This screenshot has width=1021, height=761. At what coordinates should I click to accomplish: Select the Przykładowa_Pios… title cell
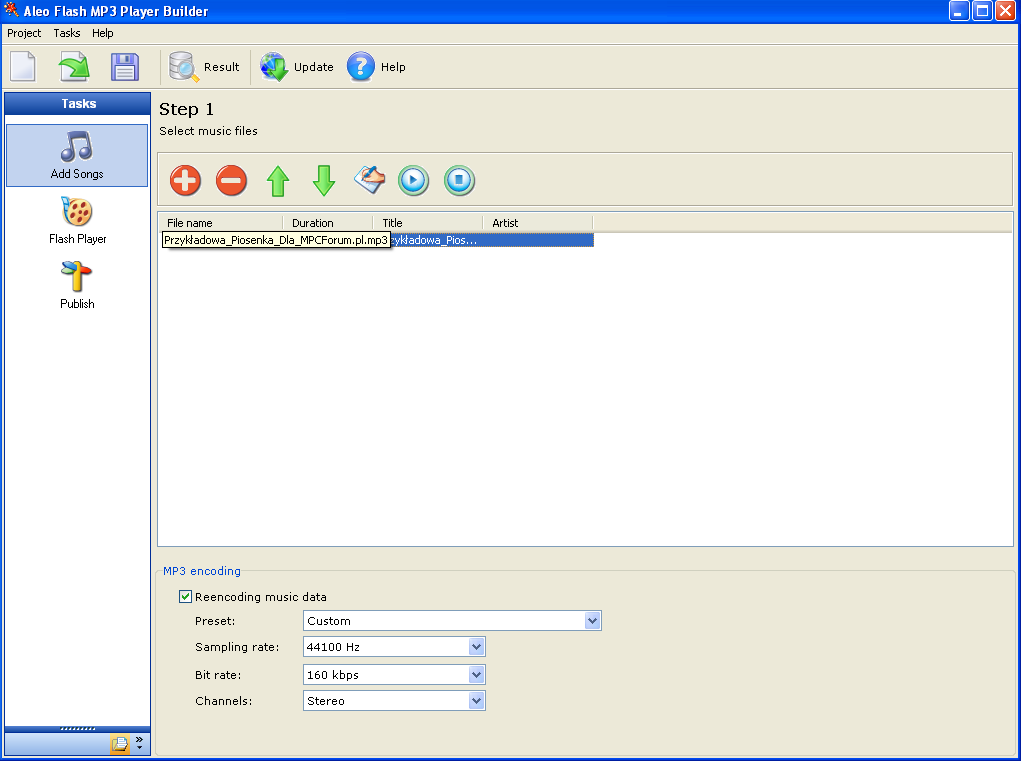pyautogui.click(x=434, y=240)
